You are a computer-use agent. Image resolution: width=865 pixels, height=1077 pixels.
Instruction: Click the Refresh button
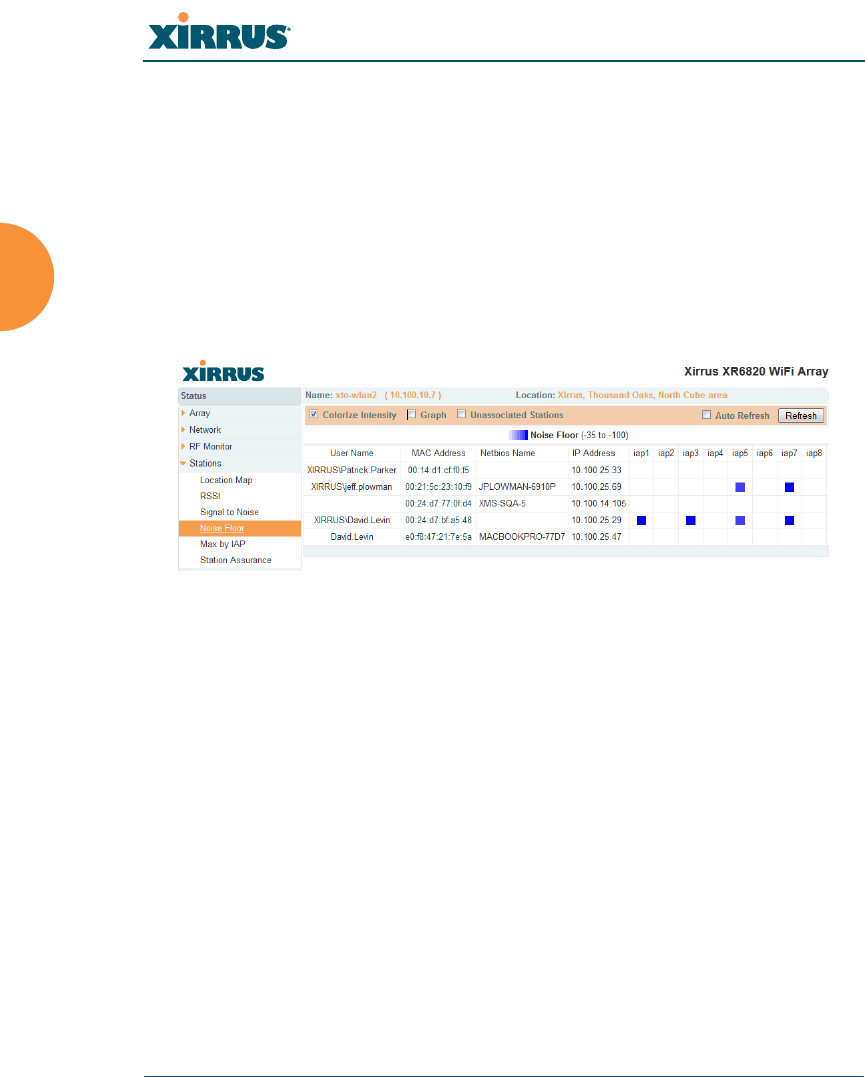click(x=800, y=416)
